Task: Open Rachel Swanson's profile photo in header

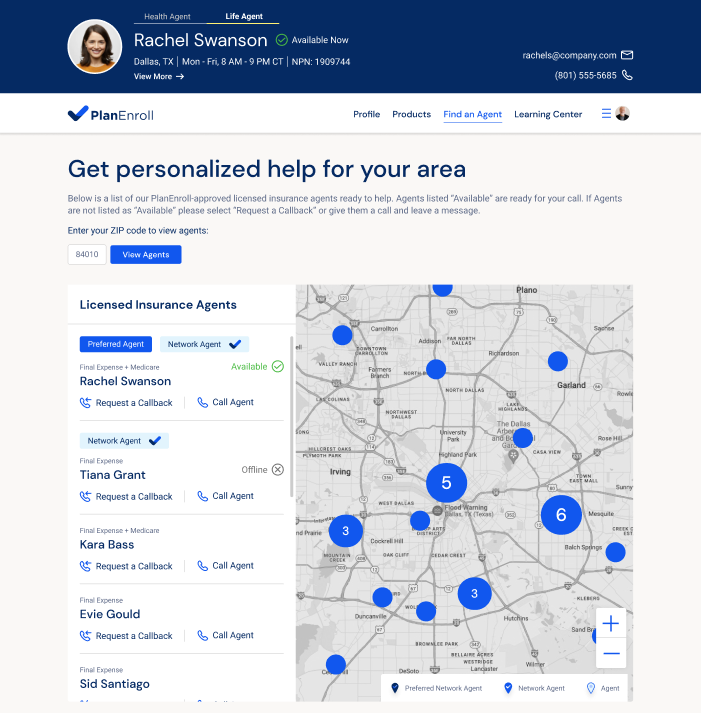Action: [x=95, y=46]
